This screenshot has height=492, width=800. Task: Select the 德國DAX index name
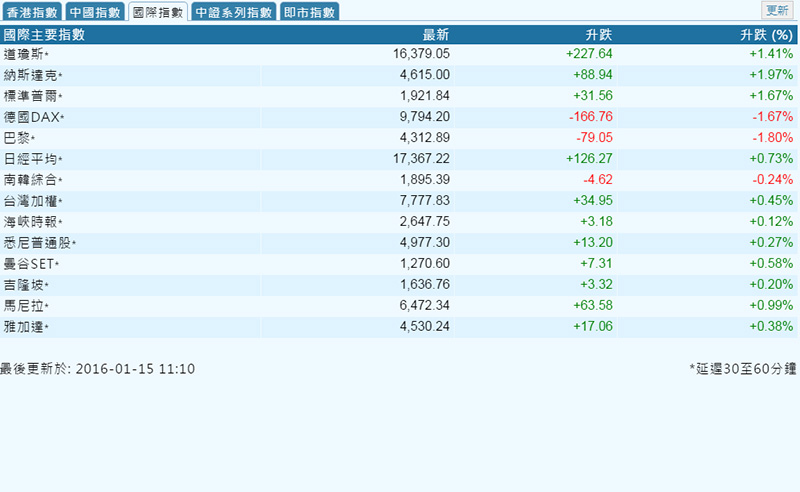[x=34, y=117]
